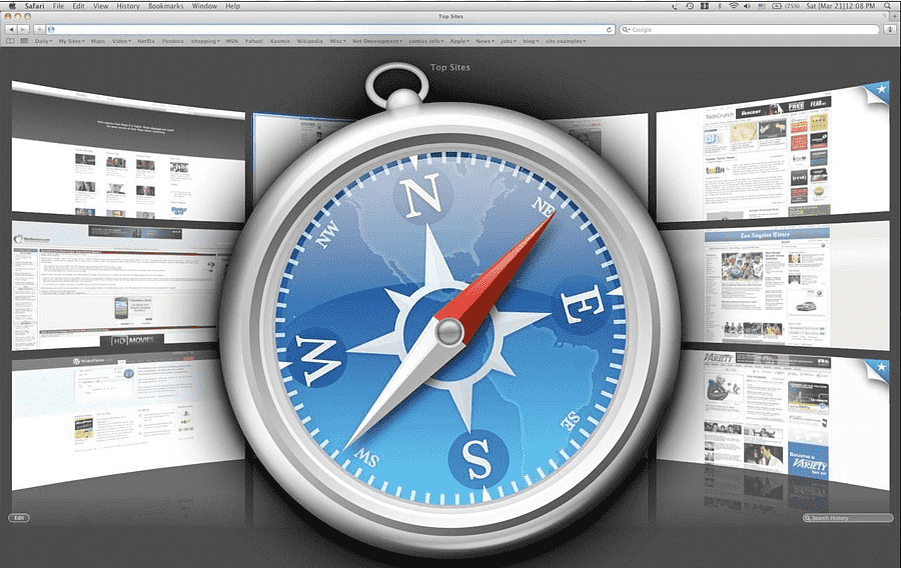Expand the Misc bookmarks folder

coord(337,41)
